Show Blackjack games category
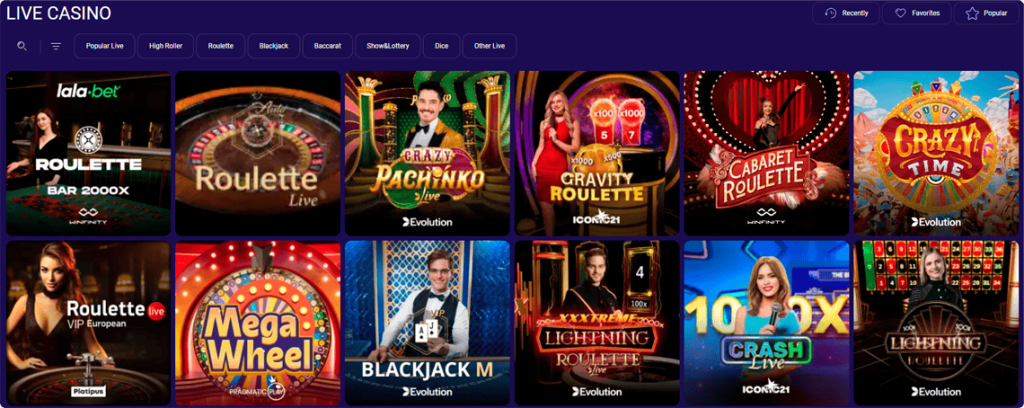 pyautogui.click(x=274, y=46)
